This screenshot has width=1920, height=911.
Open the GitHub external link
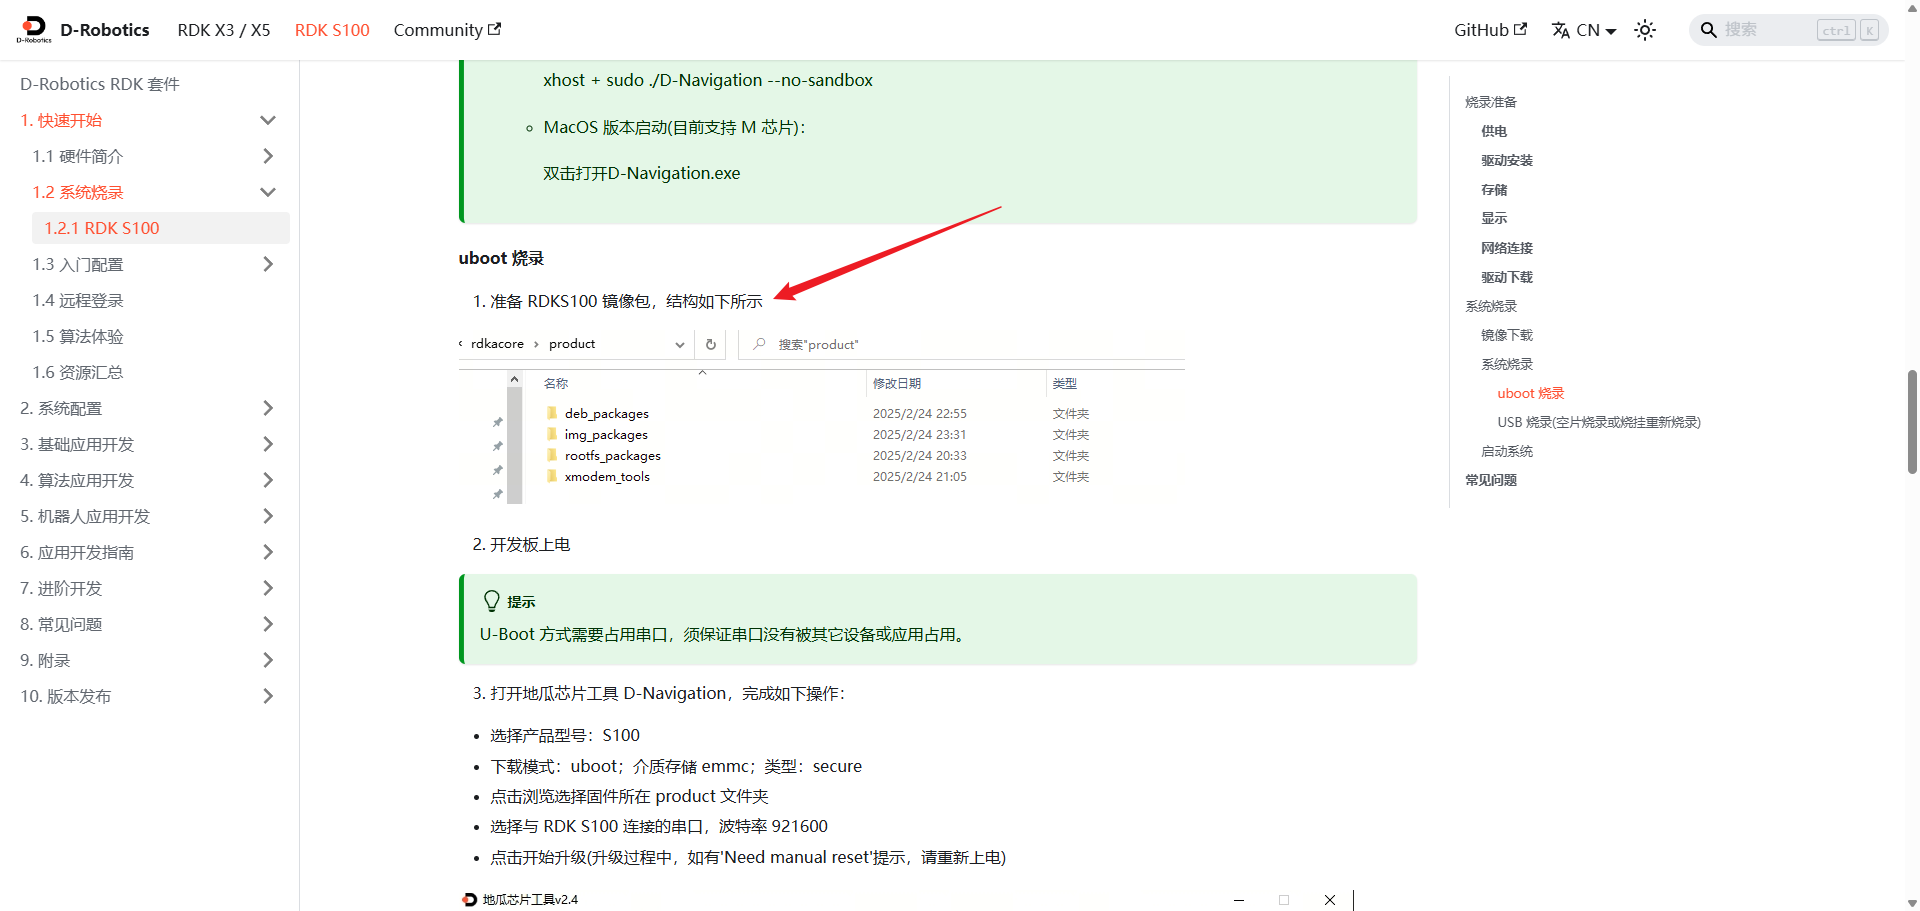point(1490,30)
